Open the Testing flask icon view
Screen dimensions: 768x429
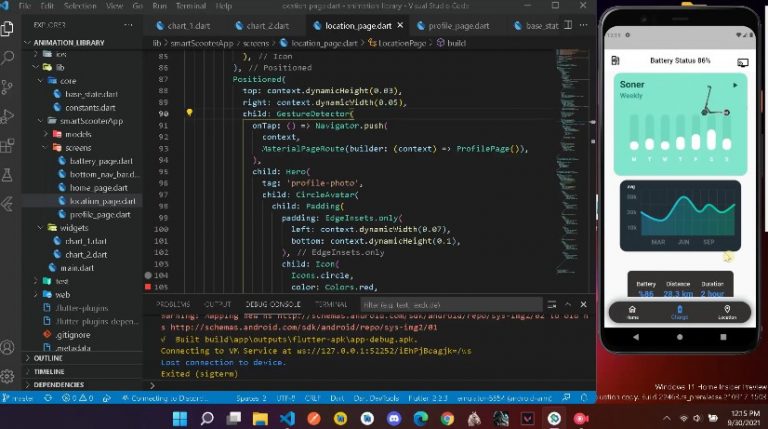7,175
